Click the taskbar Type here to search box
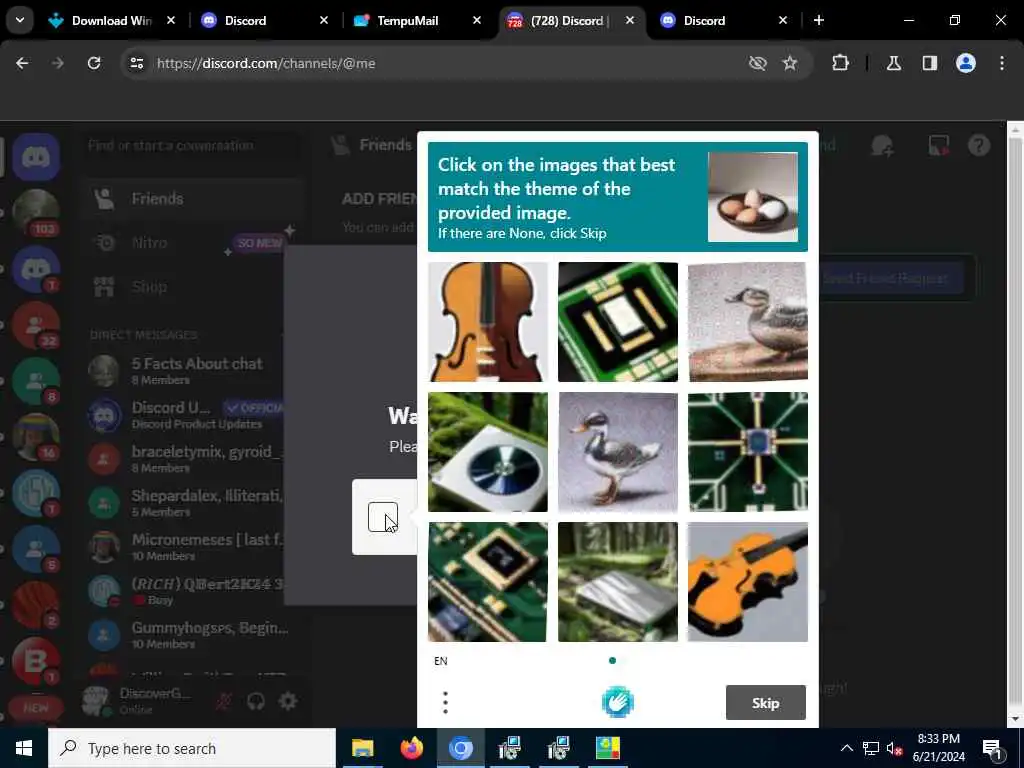1024x768 pixels. tap(192, 748)
